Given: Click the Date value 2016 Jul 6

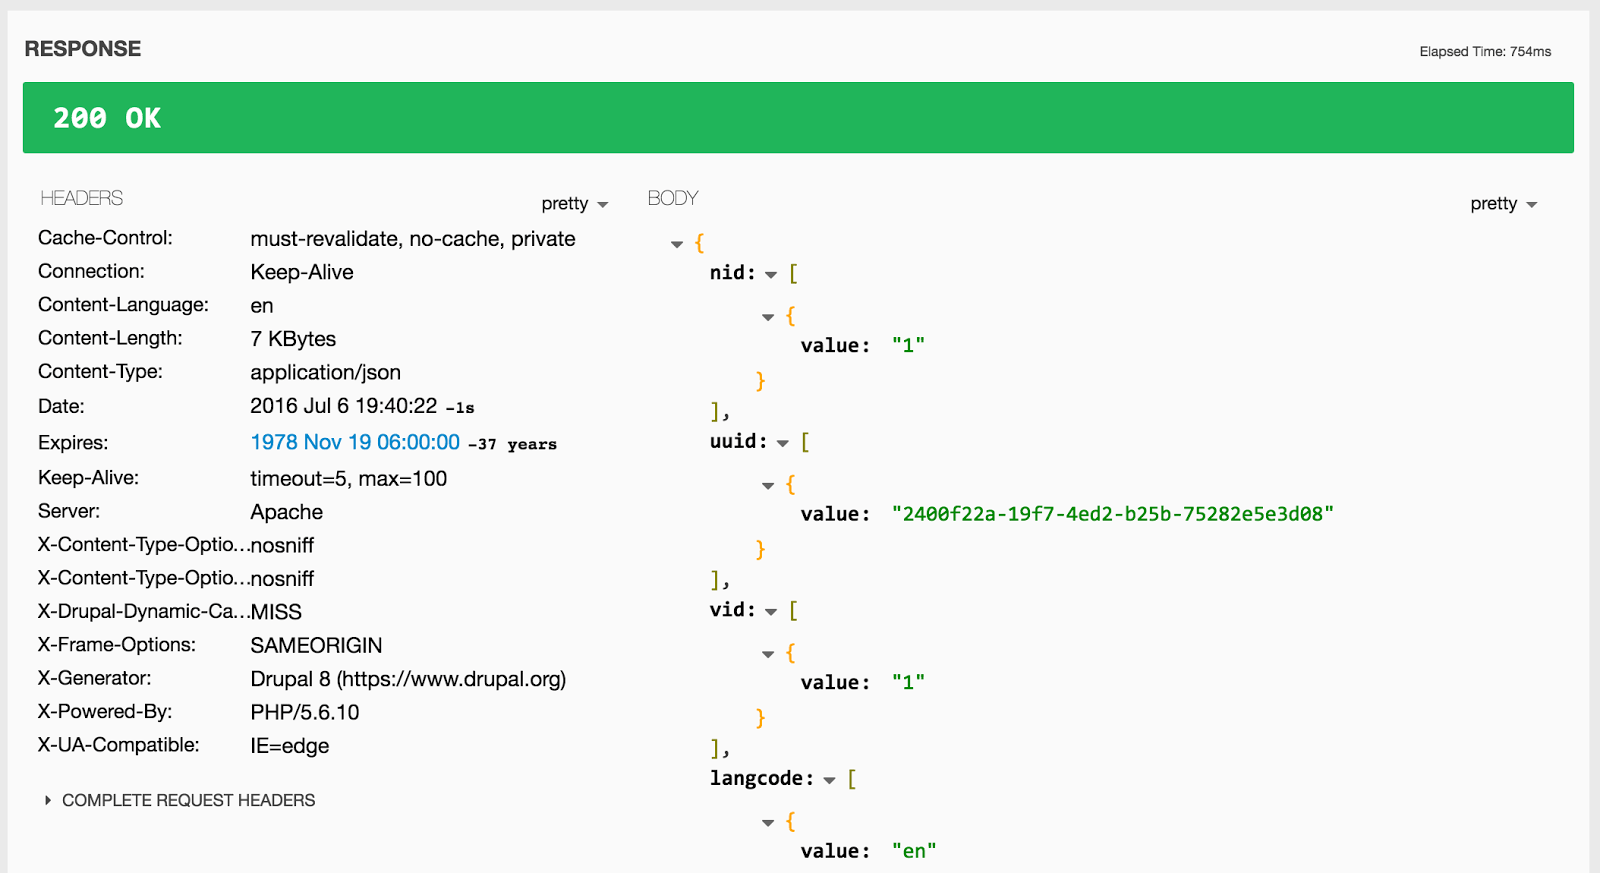Looking at the screenshot, I should click(344, 406).
